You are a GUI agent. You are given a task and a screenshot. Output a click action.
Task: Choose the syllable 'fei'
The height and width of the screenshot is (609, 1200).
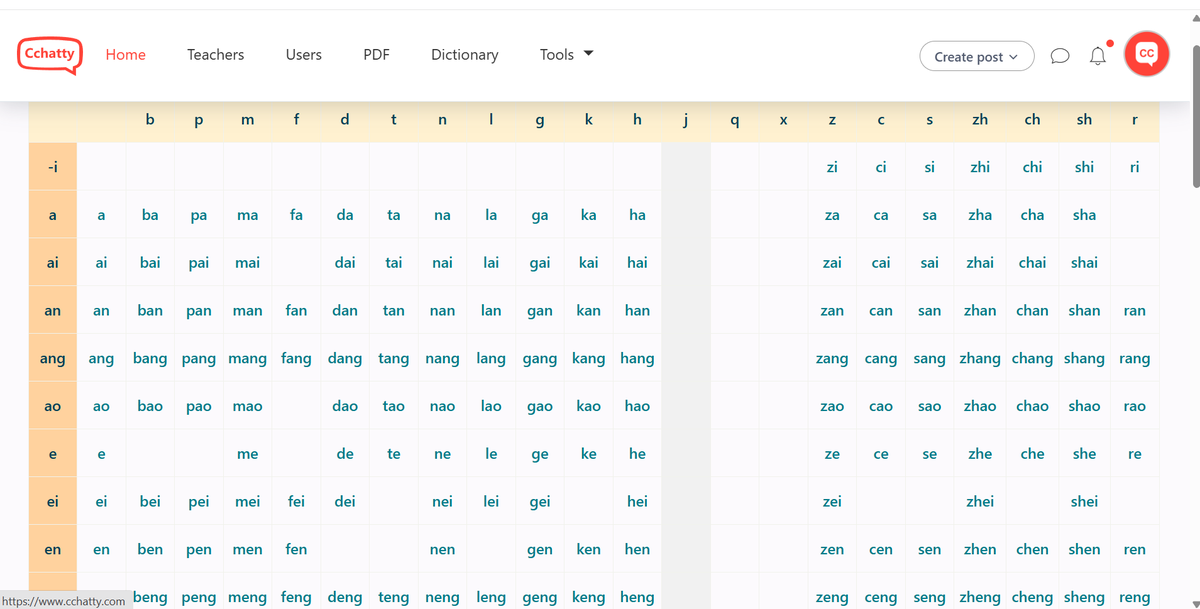[x=296, y=501]
